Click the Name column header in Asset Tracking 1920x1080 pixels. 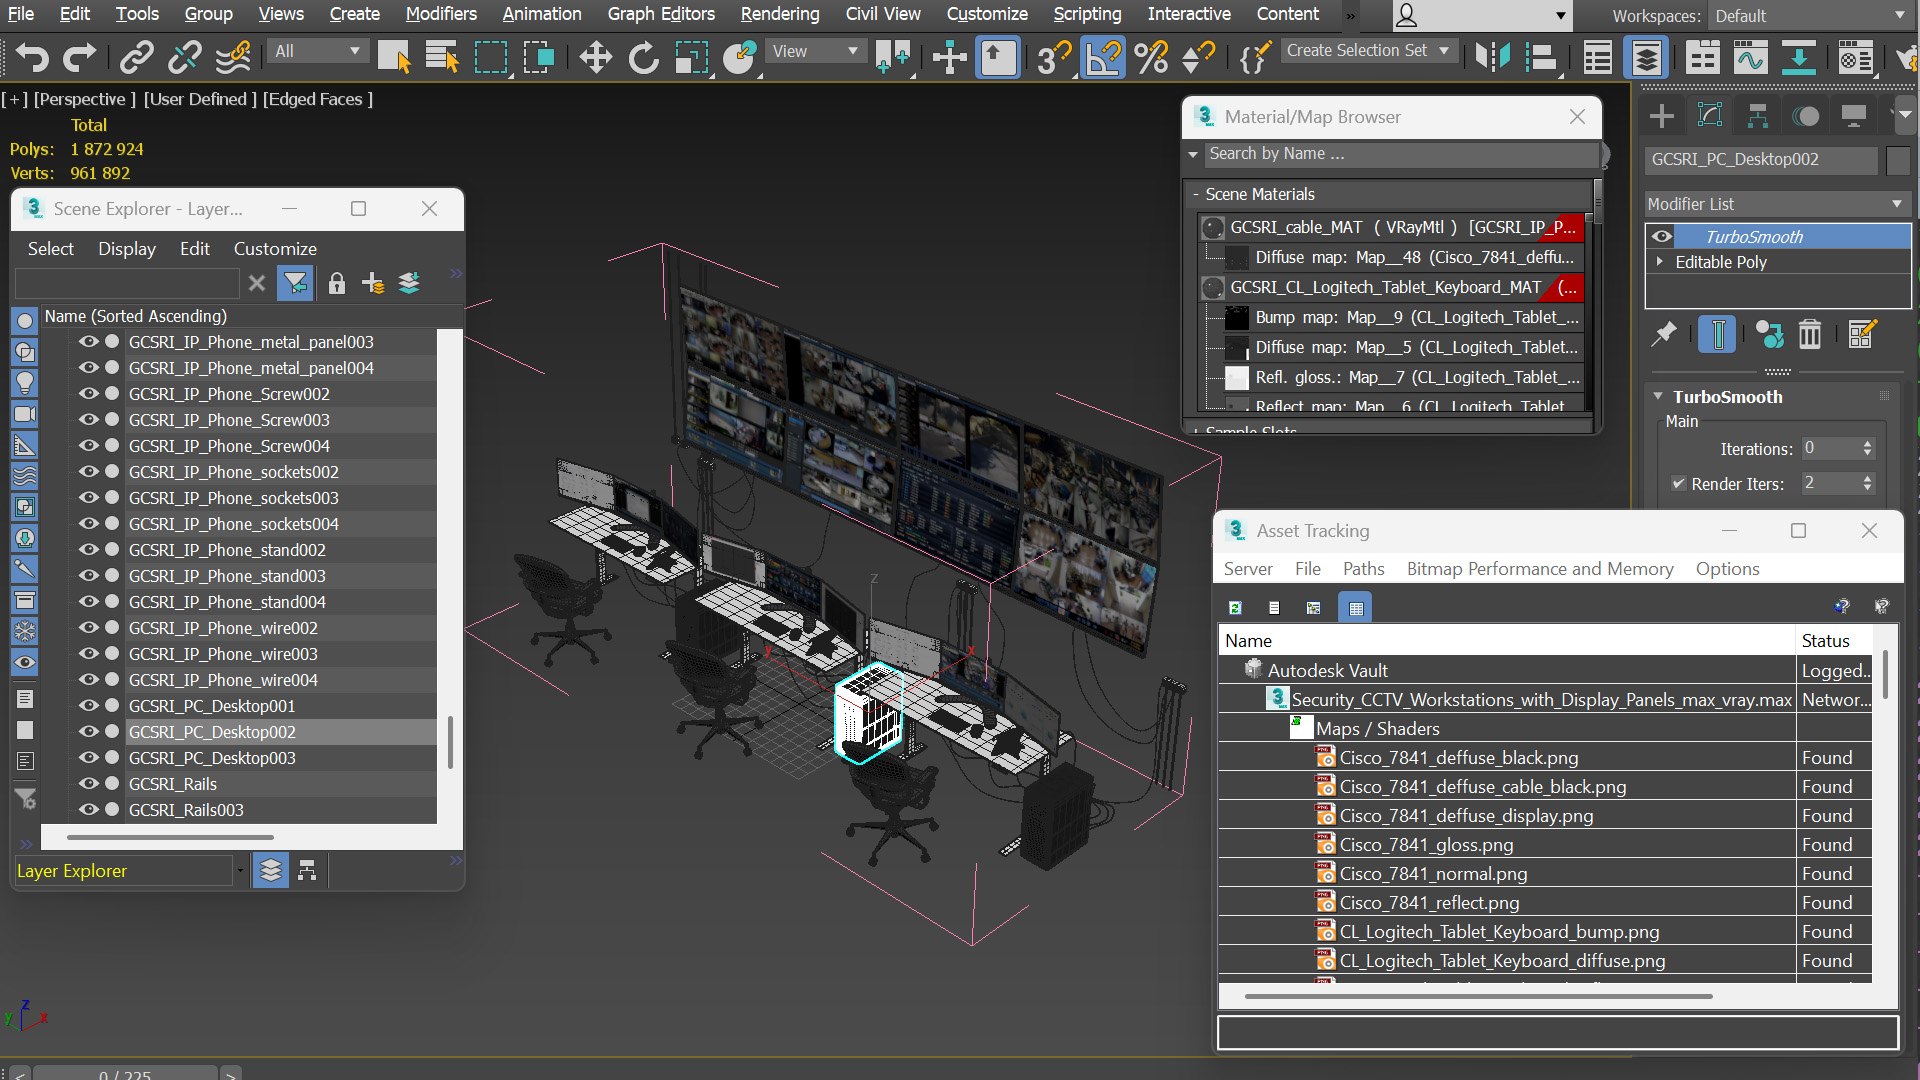[x=1507, y=640]
